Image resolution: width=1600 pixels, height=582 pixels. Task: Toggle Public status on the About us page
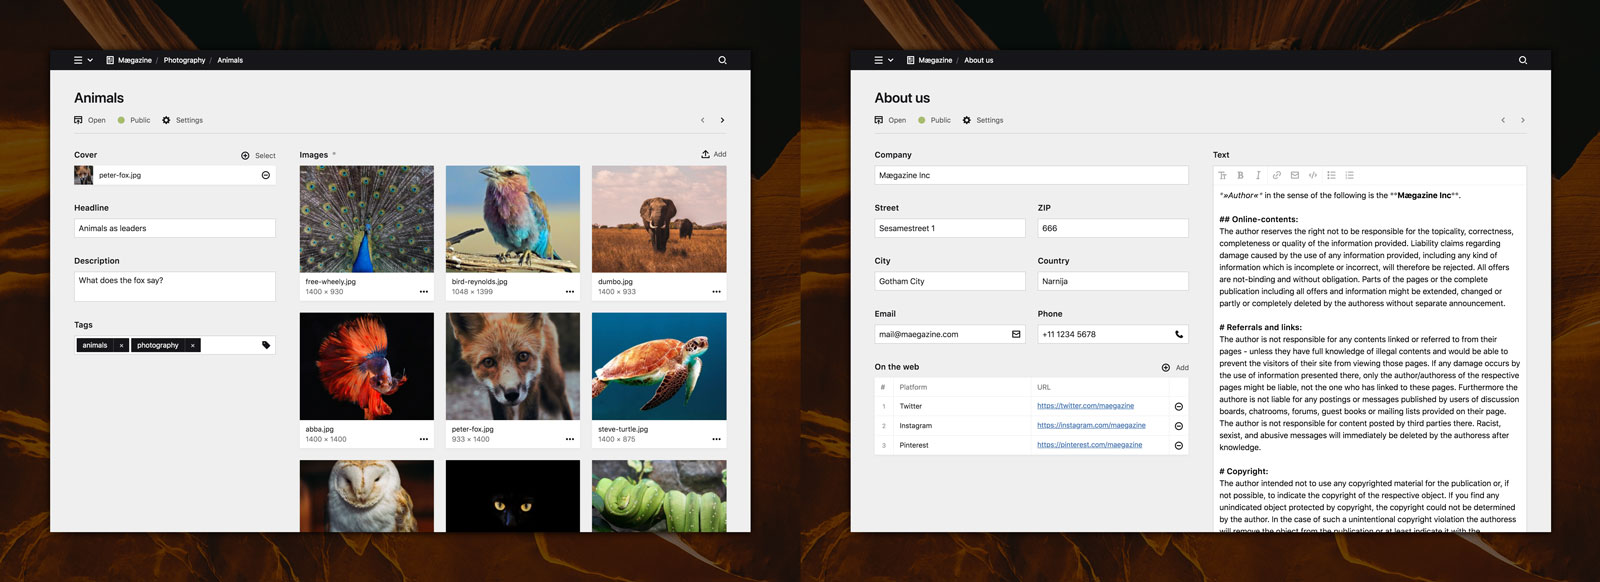click(935, 120)
